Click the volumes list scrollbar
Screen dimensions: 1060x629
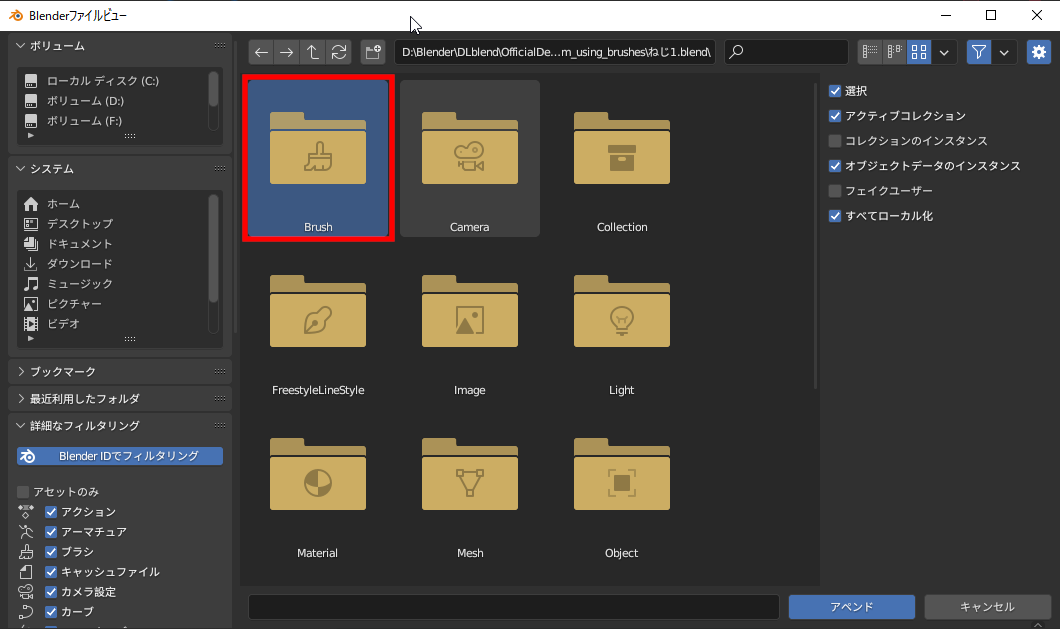[214, 89]
